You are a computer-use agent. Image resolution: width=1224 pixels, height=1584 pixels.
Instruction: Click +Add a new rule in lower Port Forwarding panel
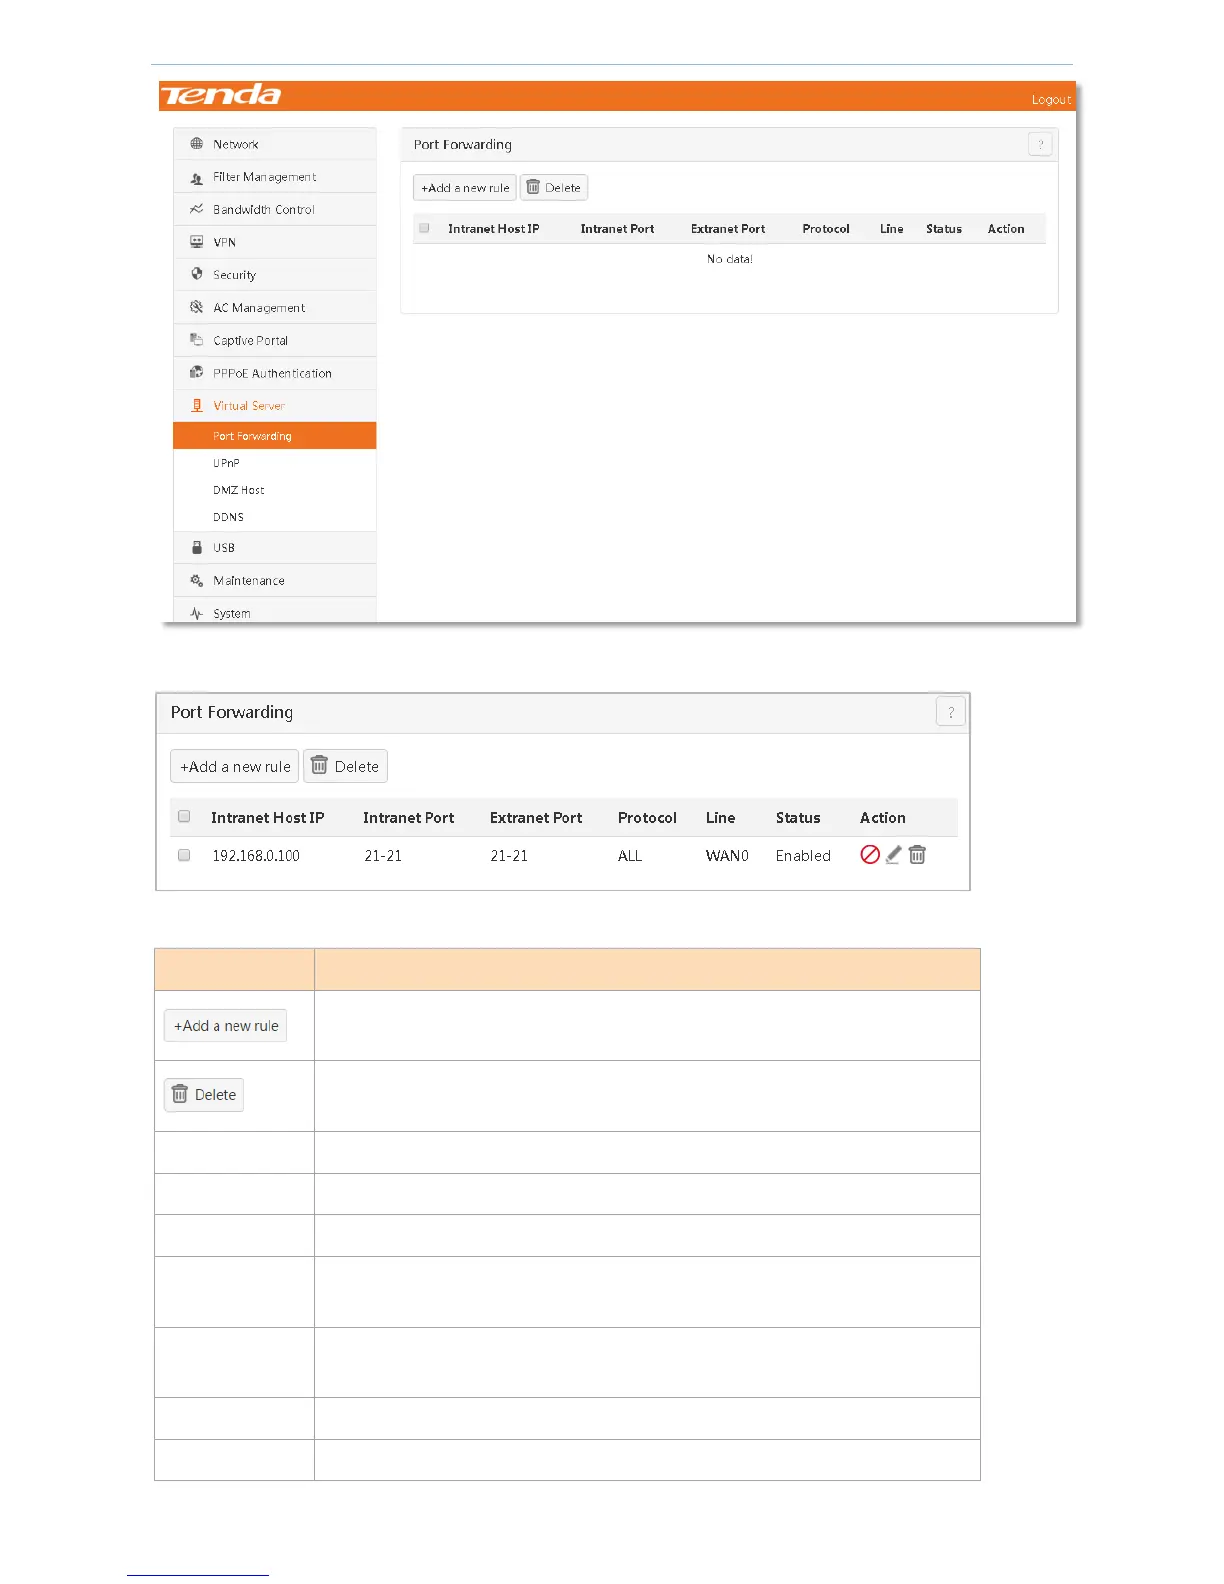[x=235, y=766]
